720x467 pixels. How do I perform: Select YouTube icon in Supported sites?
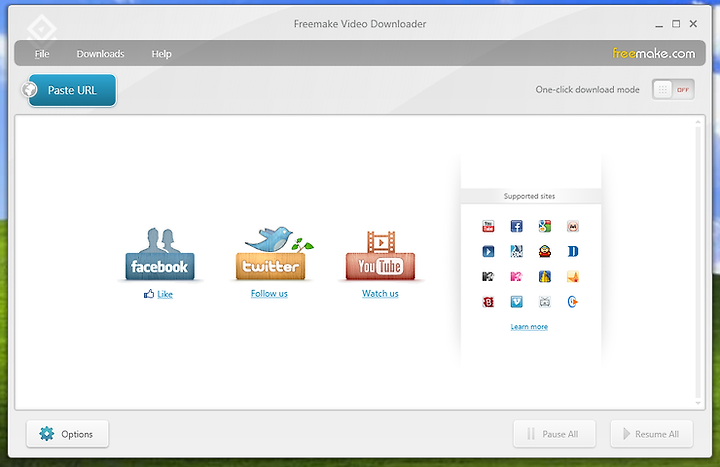tap(488, 226)
